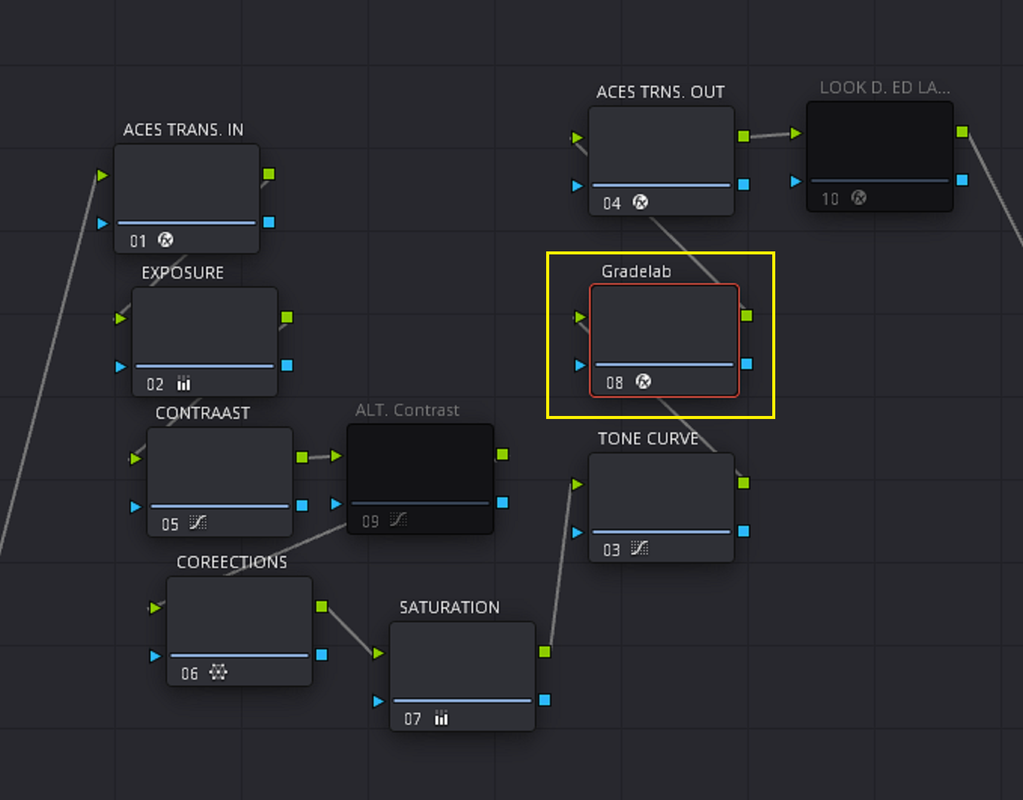Click the ACES TRNS. OUT node label
The width and height of the screenshot is (1023, 800).
click(x=660, y=92)
